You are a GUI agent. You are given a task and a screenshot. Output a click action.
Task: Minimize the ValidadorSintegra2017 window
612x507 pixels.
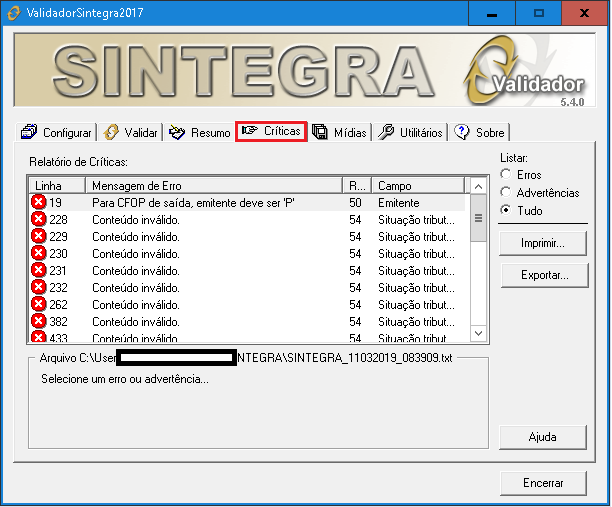point(492,13)
